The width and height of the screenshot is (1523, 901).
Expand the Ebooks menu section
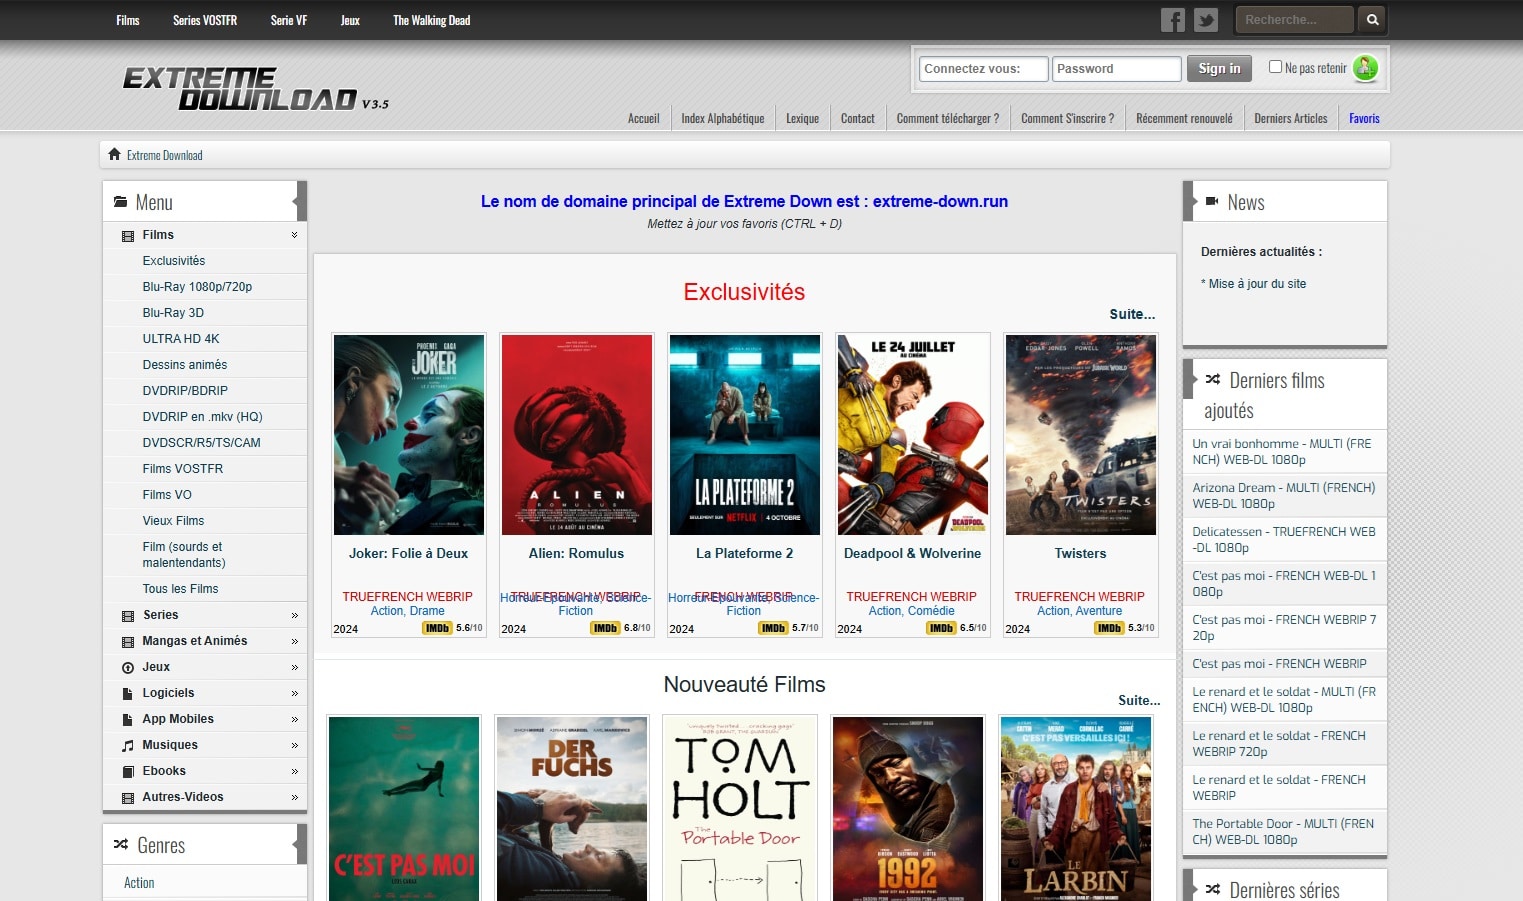pos(295,772)
